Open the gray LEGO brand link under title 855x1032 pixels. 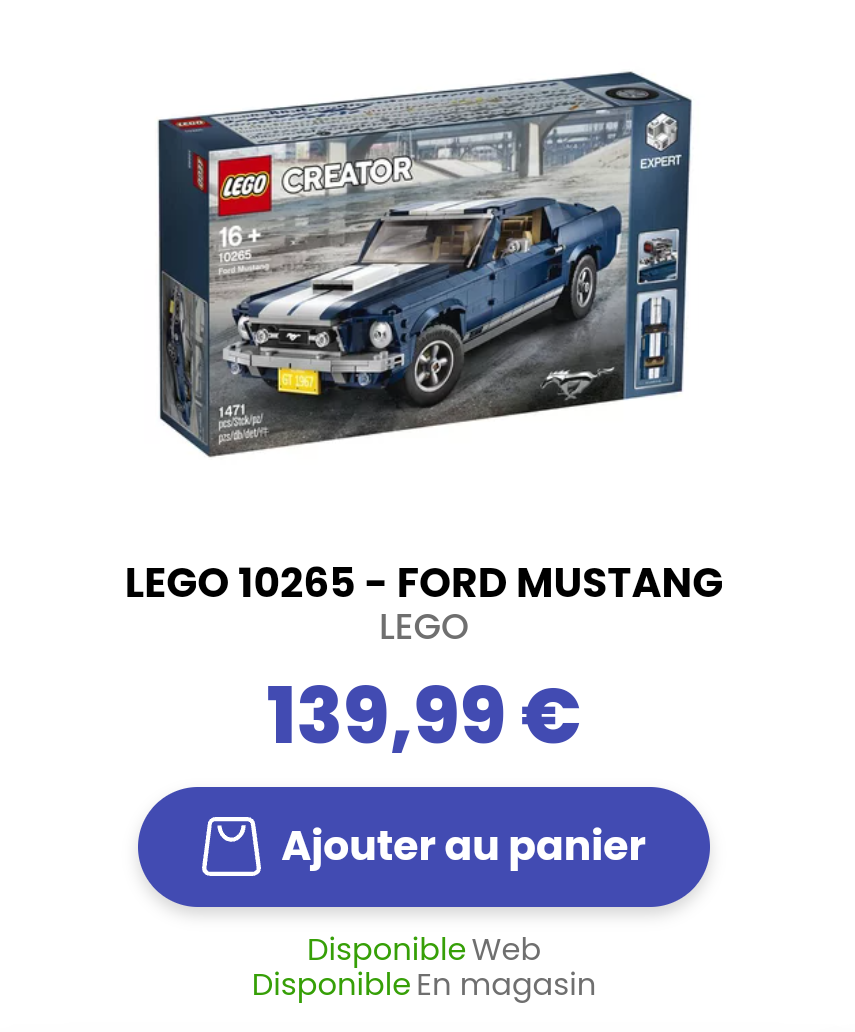click(x=424, y=627)
